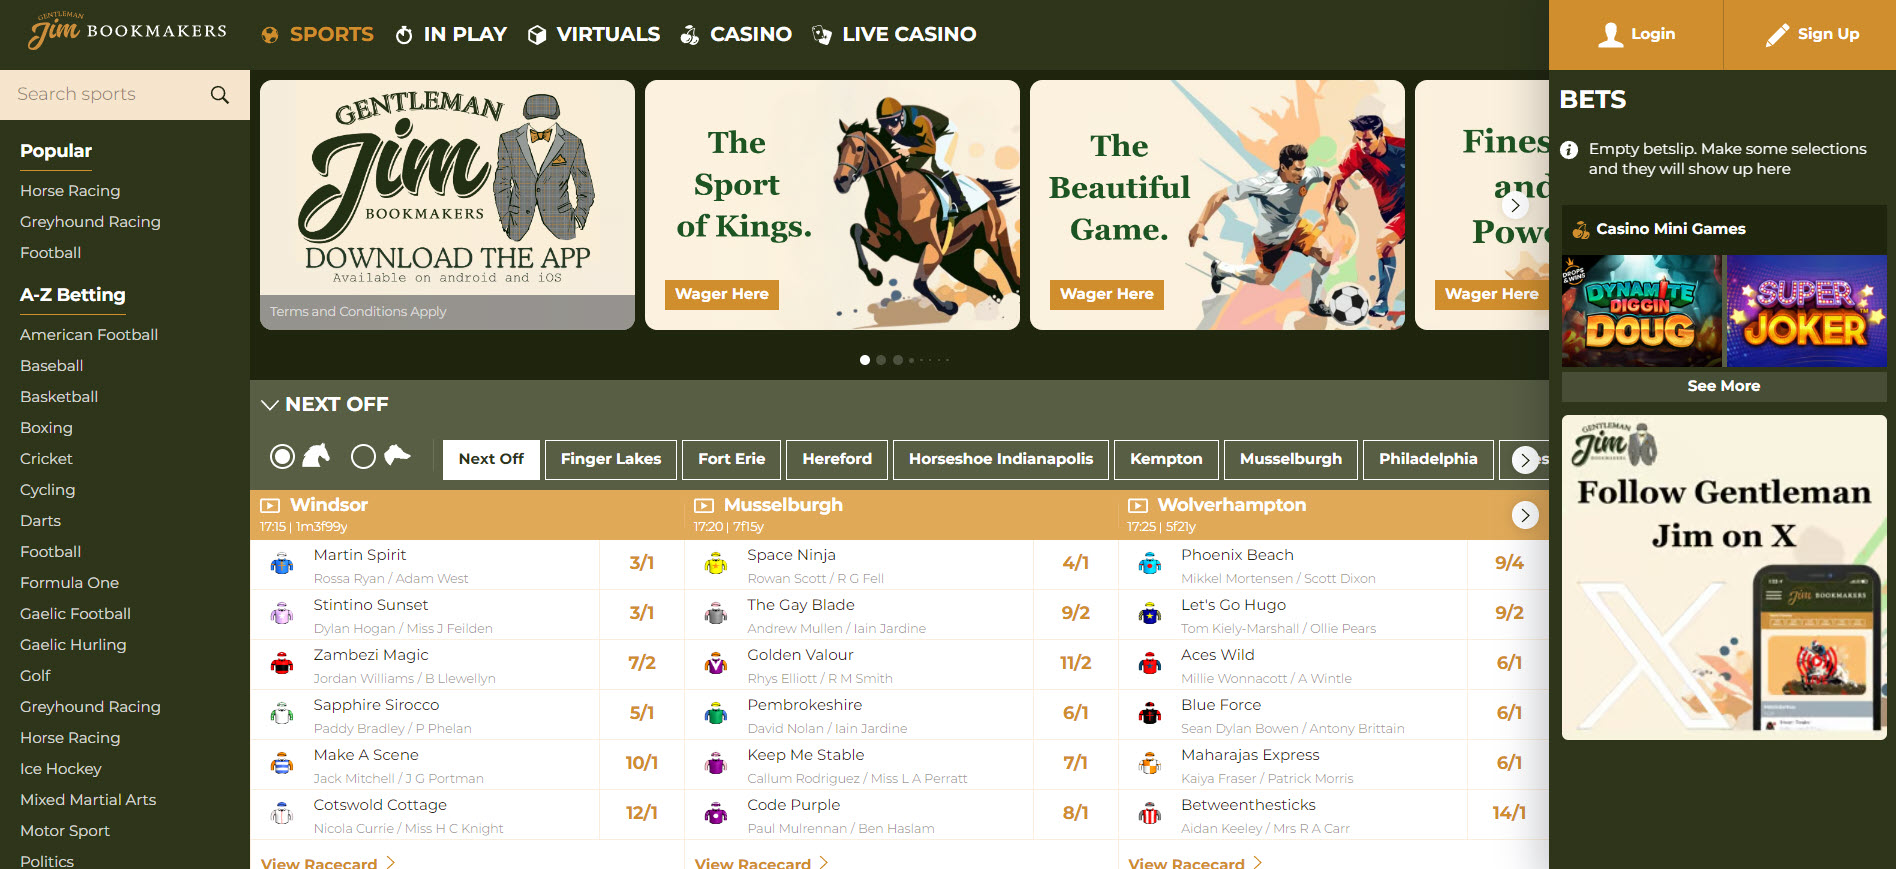This screenshot has width=1896, height=869.
Task: Open Mixed Martial Arts in the sidebar
Action: (x=88, y=800)
